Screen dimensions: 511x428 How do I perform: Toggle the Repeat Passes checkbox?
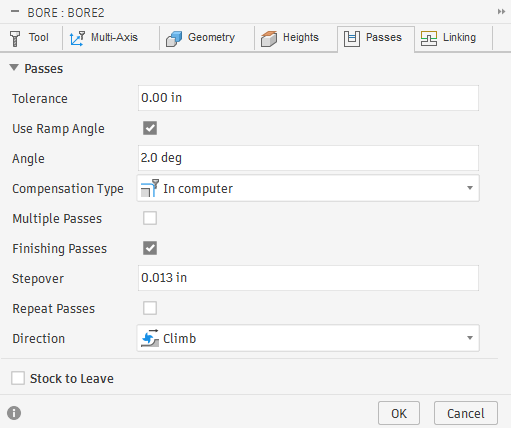(150, 308)
